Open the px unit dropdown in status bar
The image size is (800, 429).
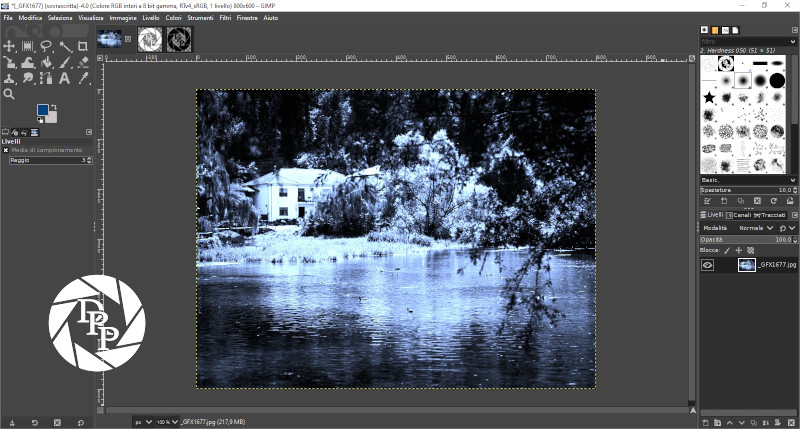pyautogui.click(x=143, y=422)
